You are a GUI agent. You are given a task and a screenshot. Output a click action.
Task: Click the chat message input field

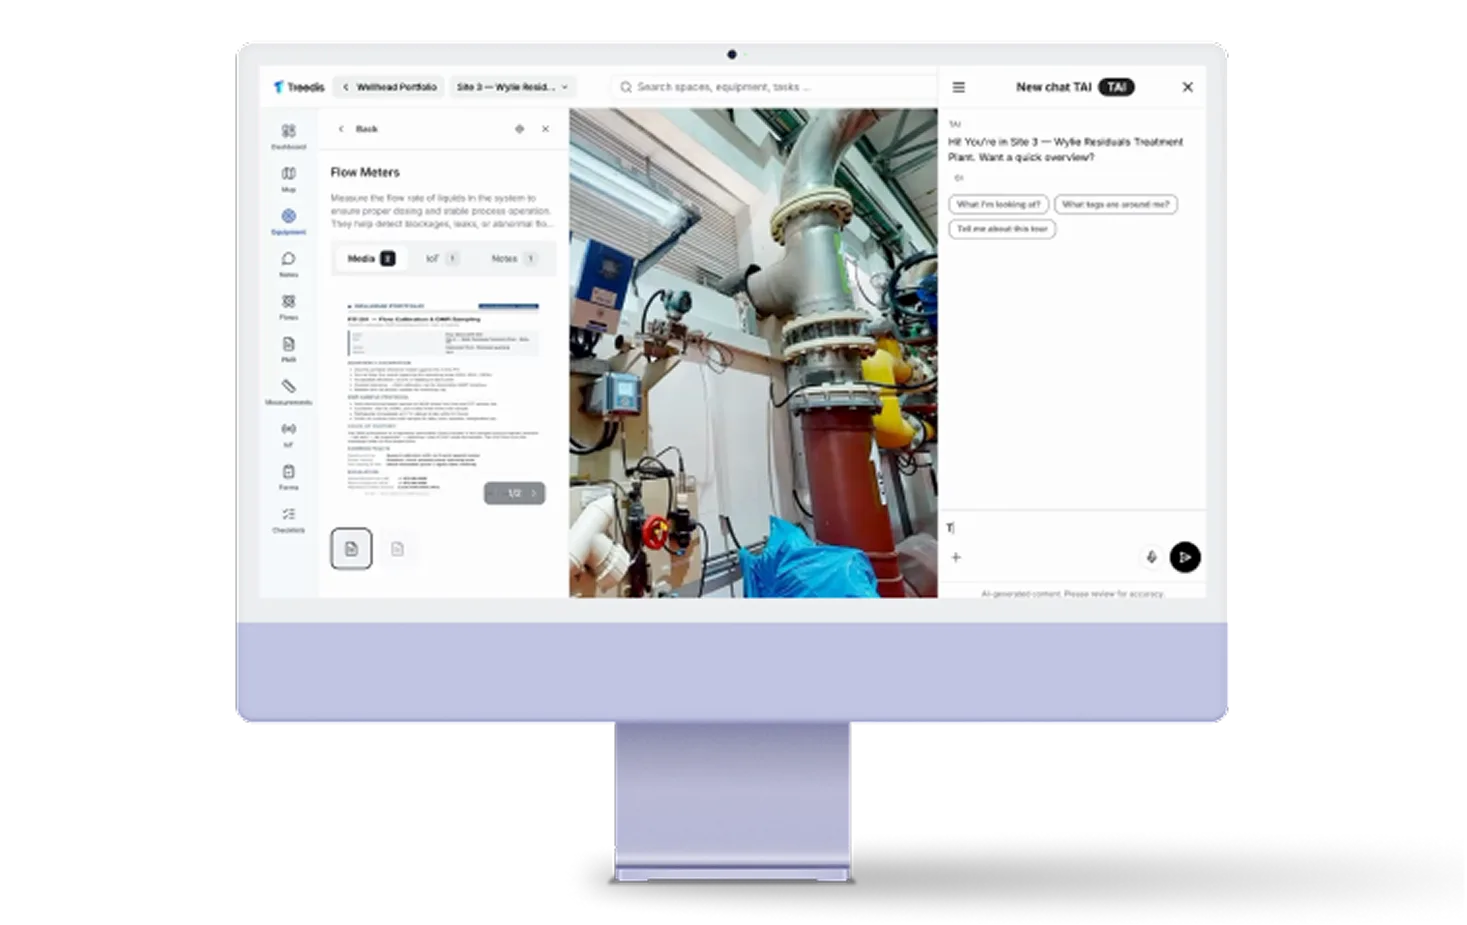tap(1072, 527)
